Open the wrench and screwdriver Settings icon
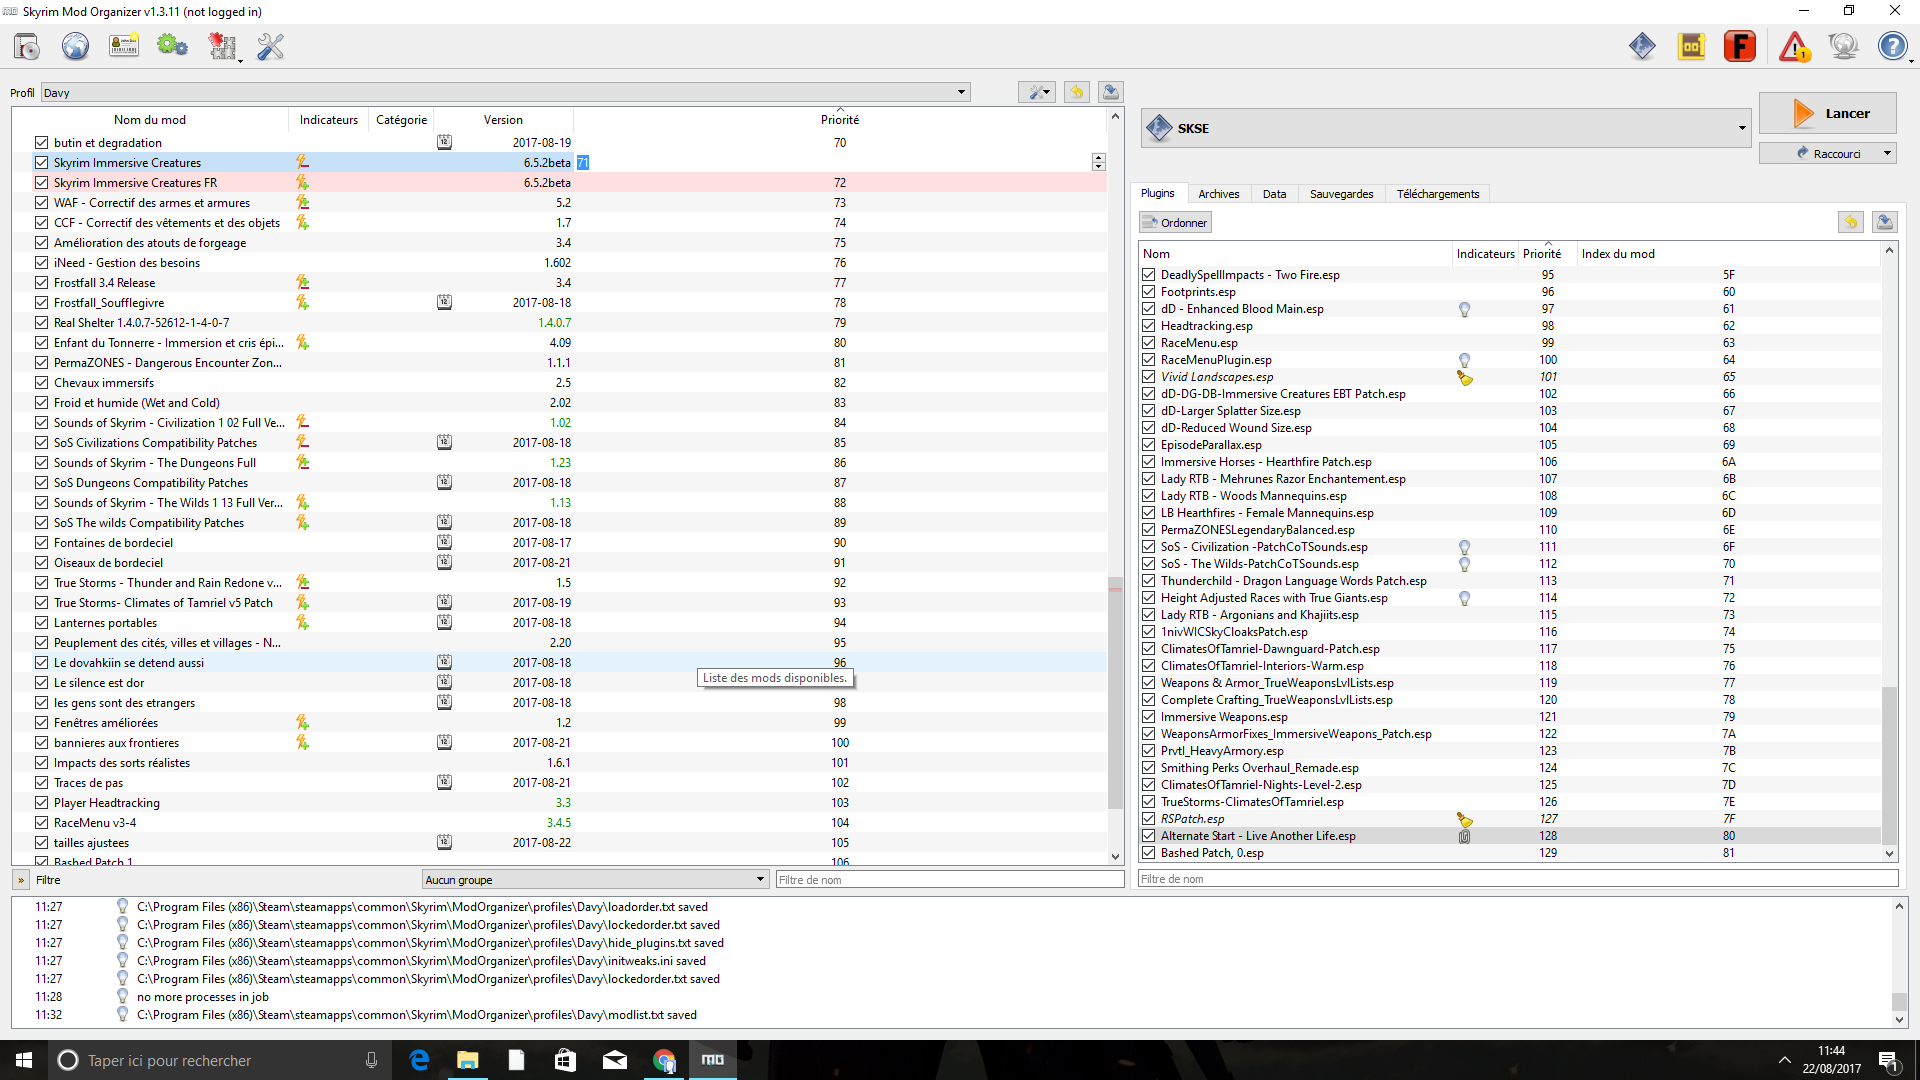This screenshot has width=1920, height=1080. tap(270, 46)
